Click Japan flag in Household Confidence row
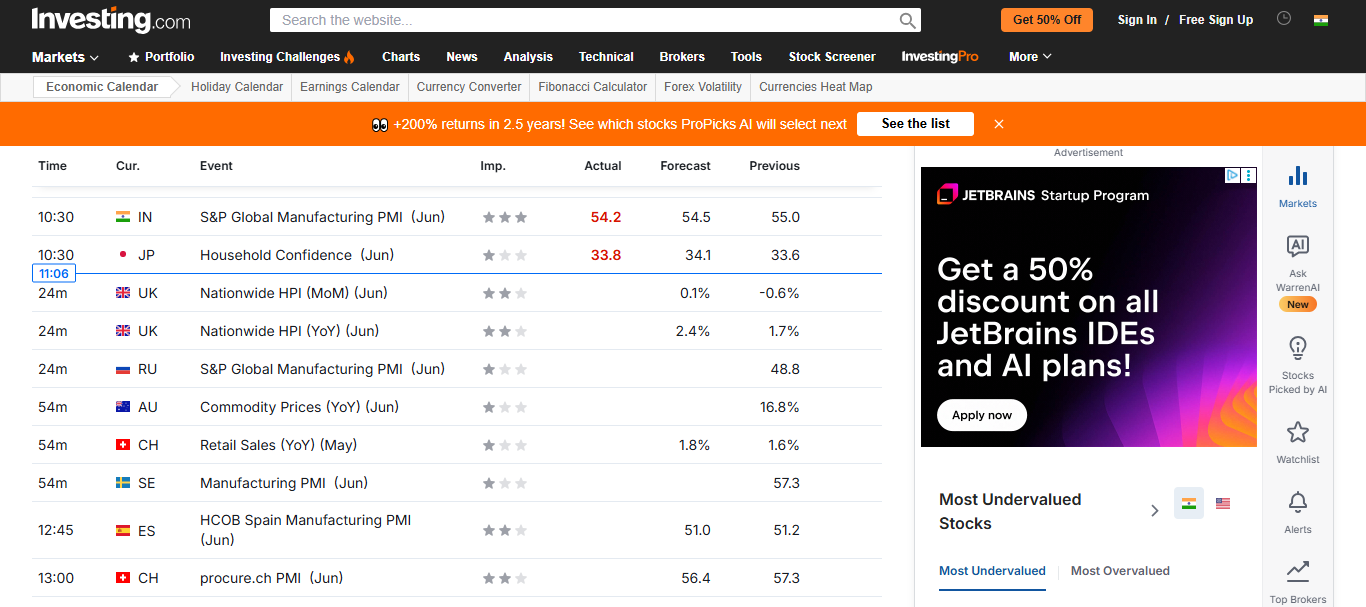Viewport: 1366px width, 607px height. tap(123, 255)
